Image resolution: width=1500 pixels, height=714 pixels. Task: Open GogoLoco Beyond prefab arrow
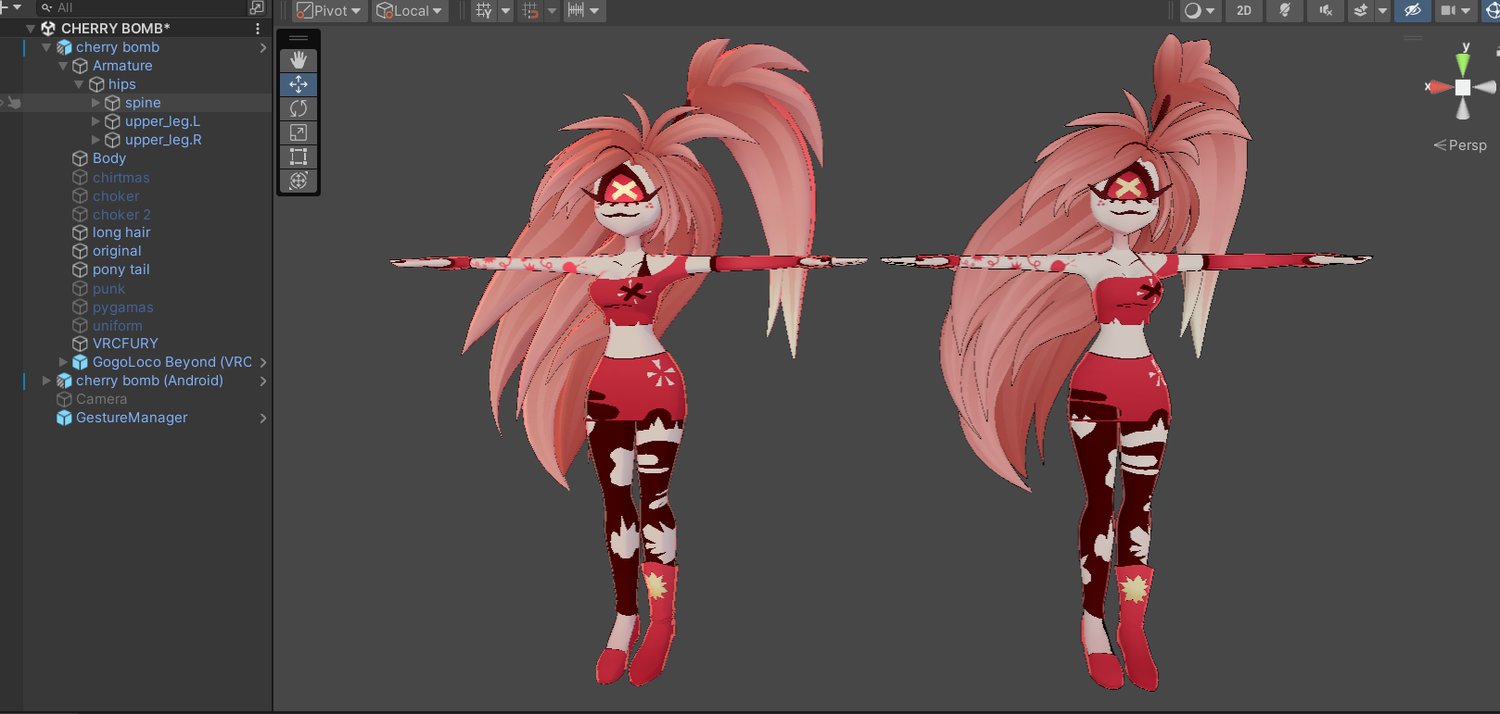263,362
